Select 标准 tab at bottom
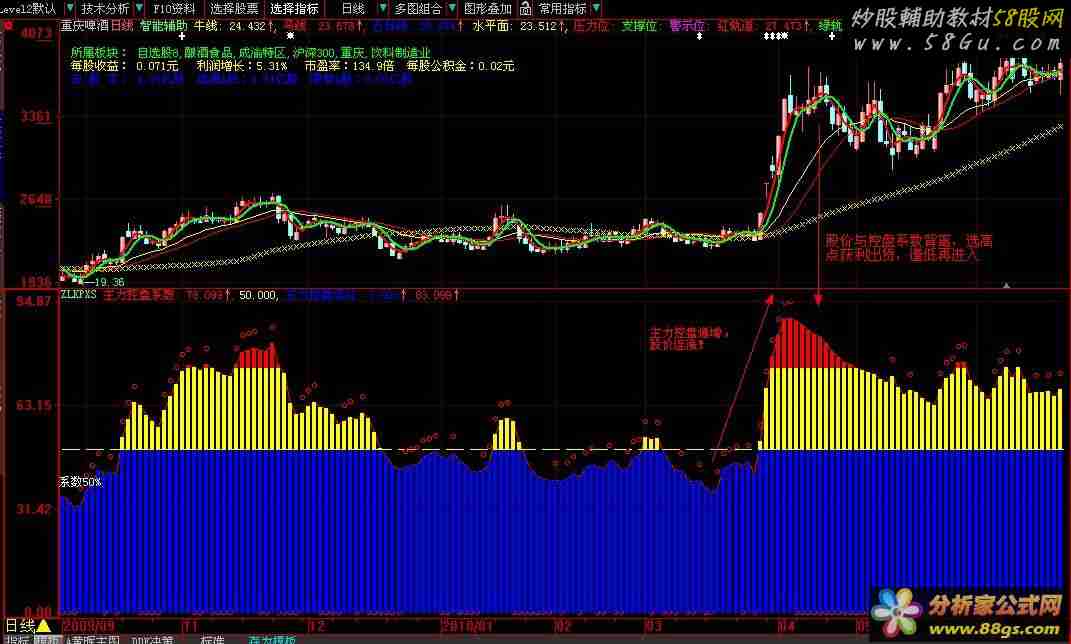 [x=212, y=640]
